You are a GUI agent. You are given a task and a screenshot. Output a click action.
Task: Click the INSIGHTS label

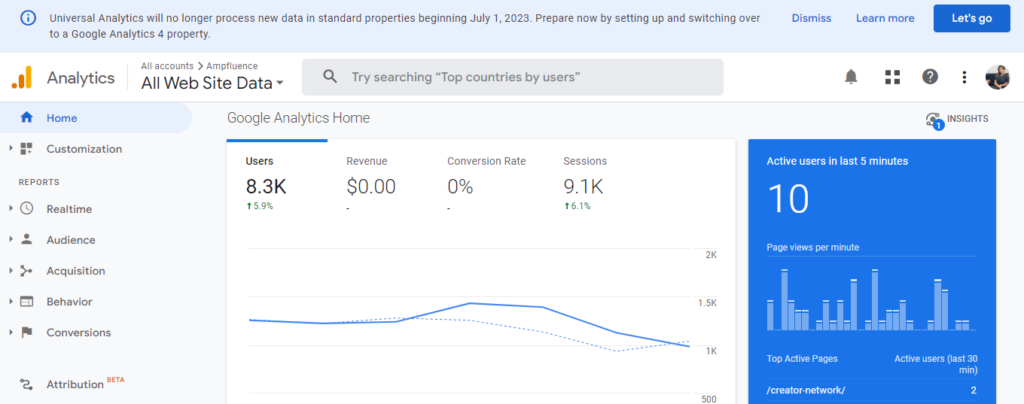[967, 119]
